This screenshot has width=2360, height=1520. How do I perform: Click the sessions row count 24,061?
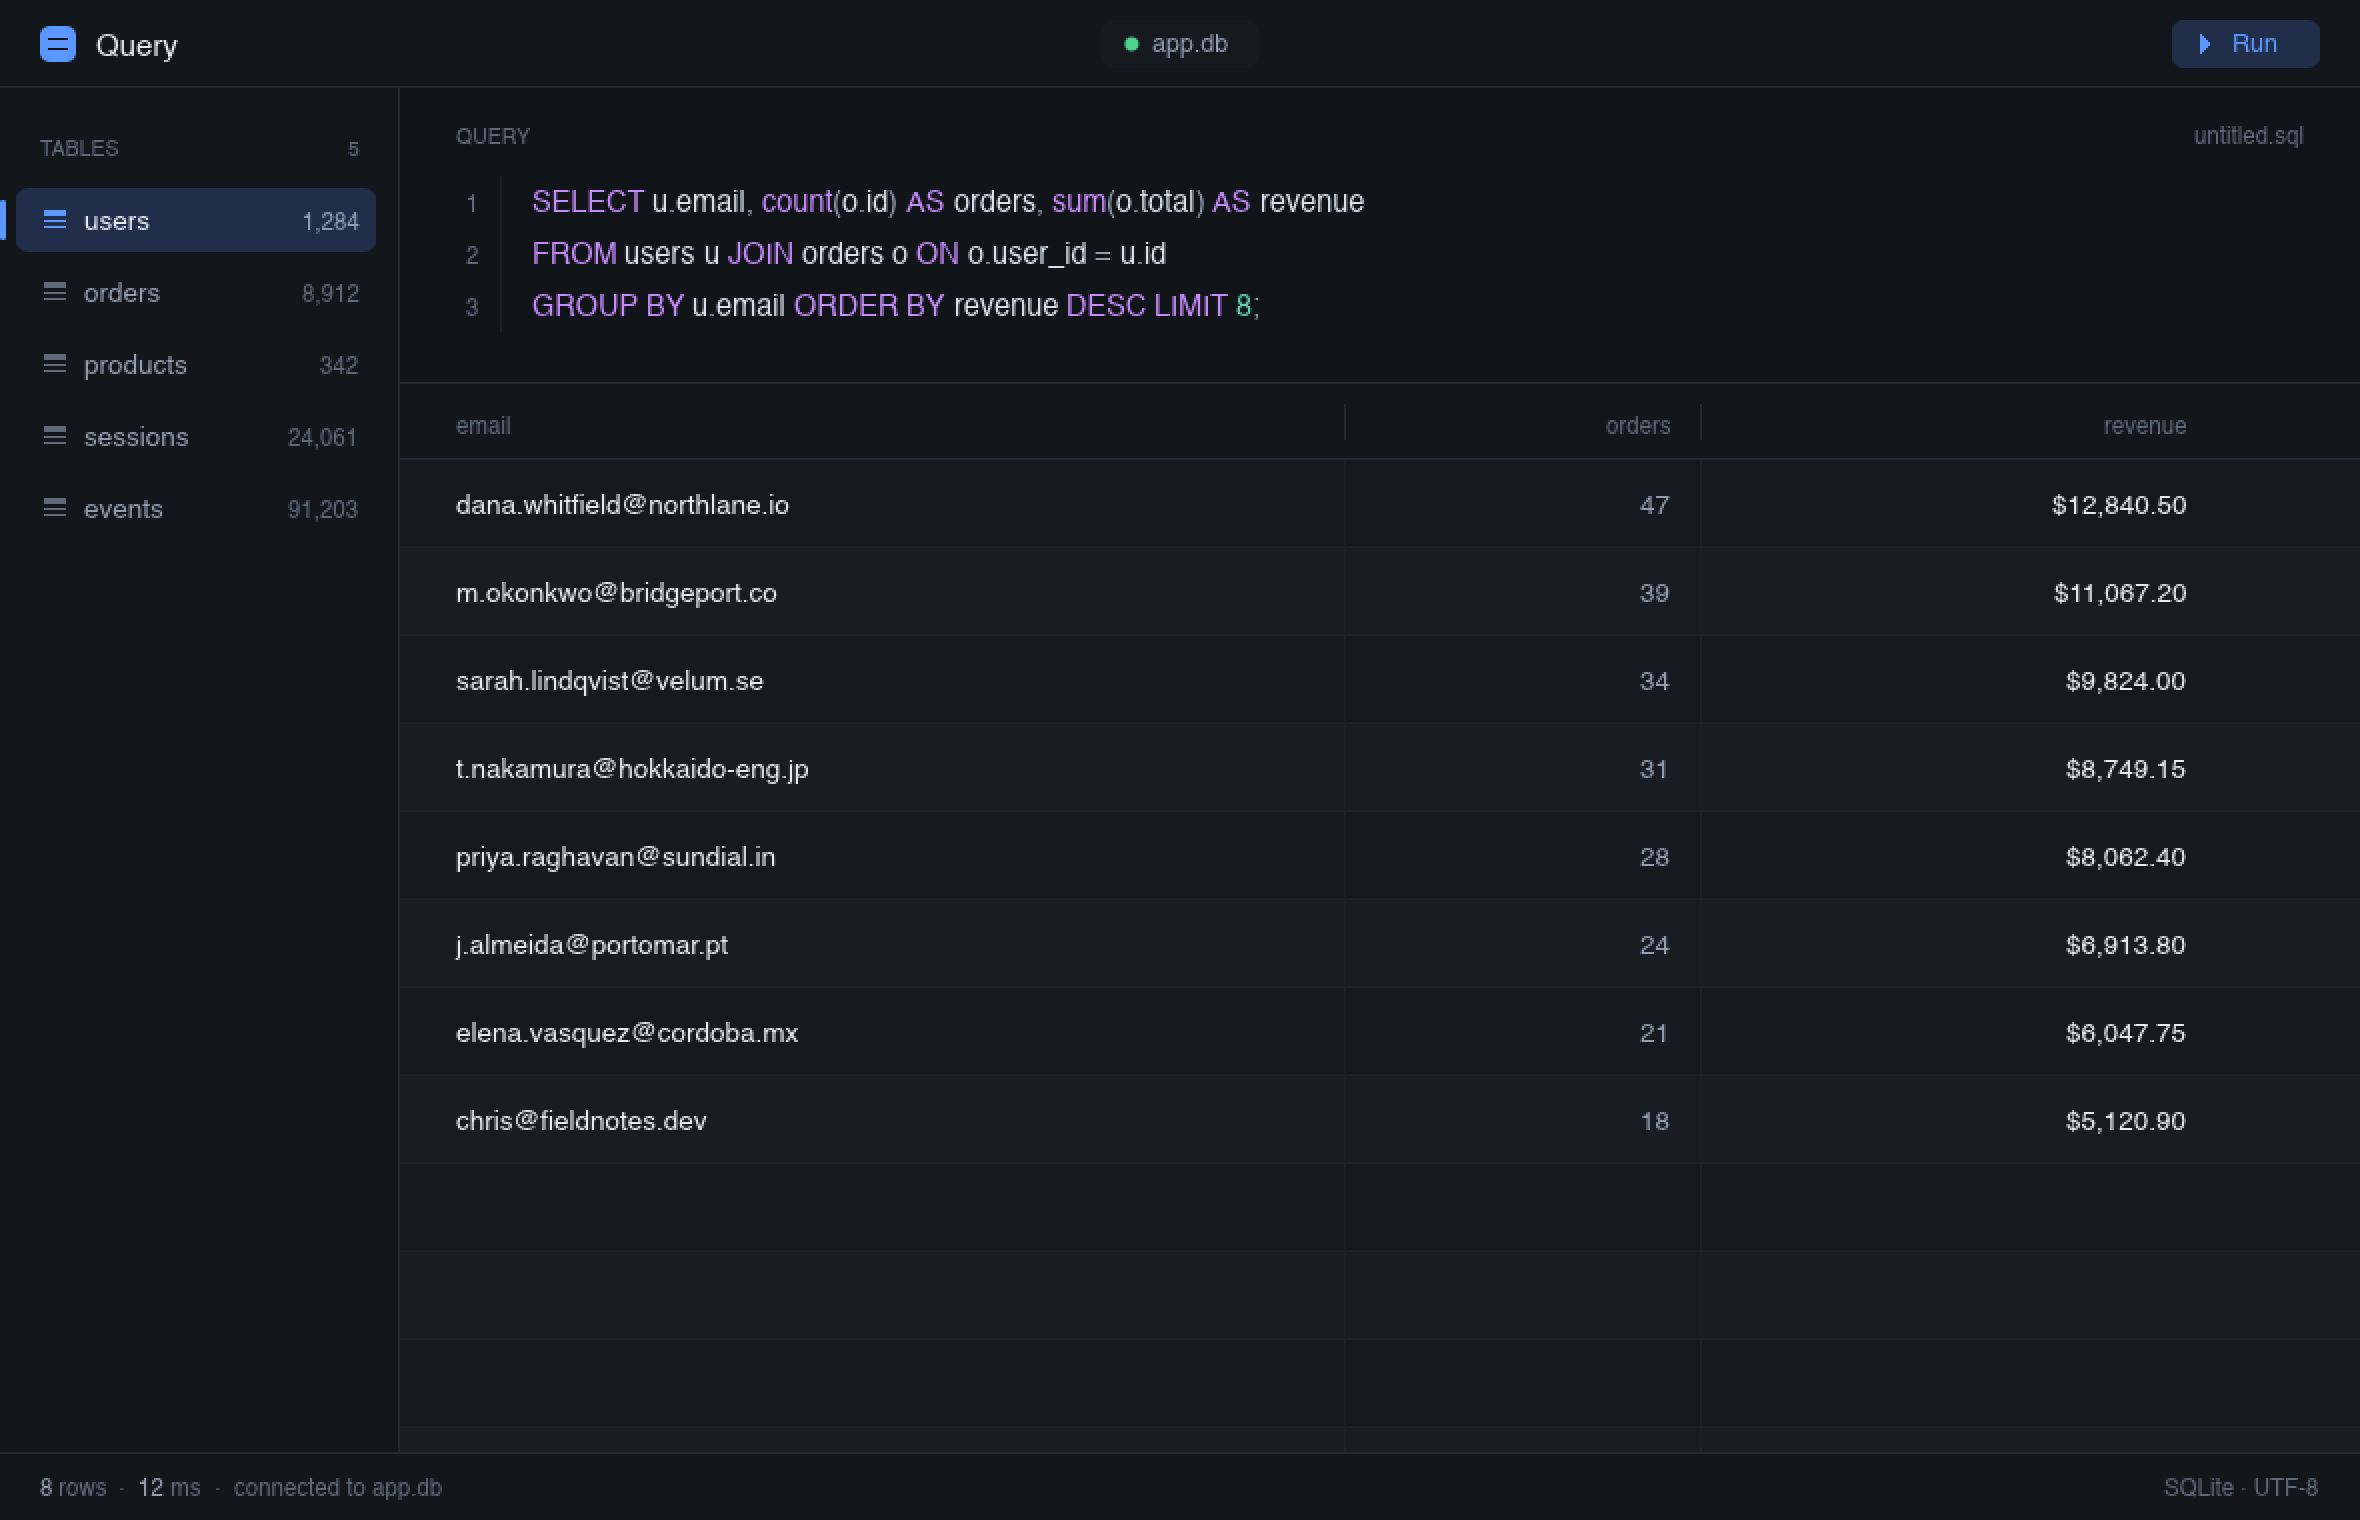coord(322,438)
